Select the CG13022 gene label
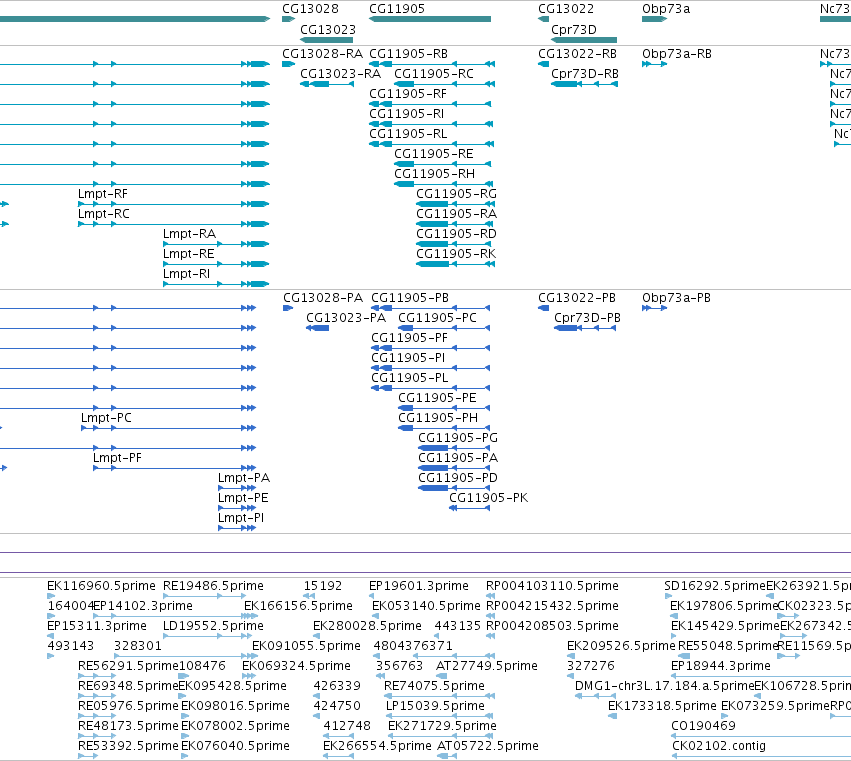The image size is (851, 761). point(566,9)
